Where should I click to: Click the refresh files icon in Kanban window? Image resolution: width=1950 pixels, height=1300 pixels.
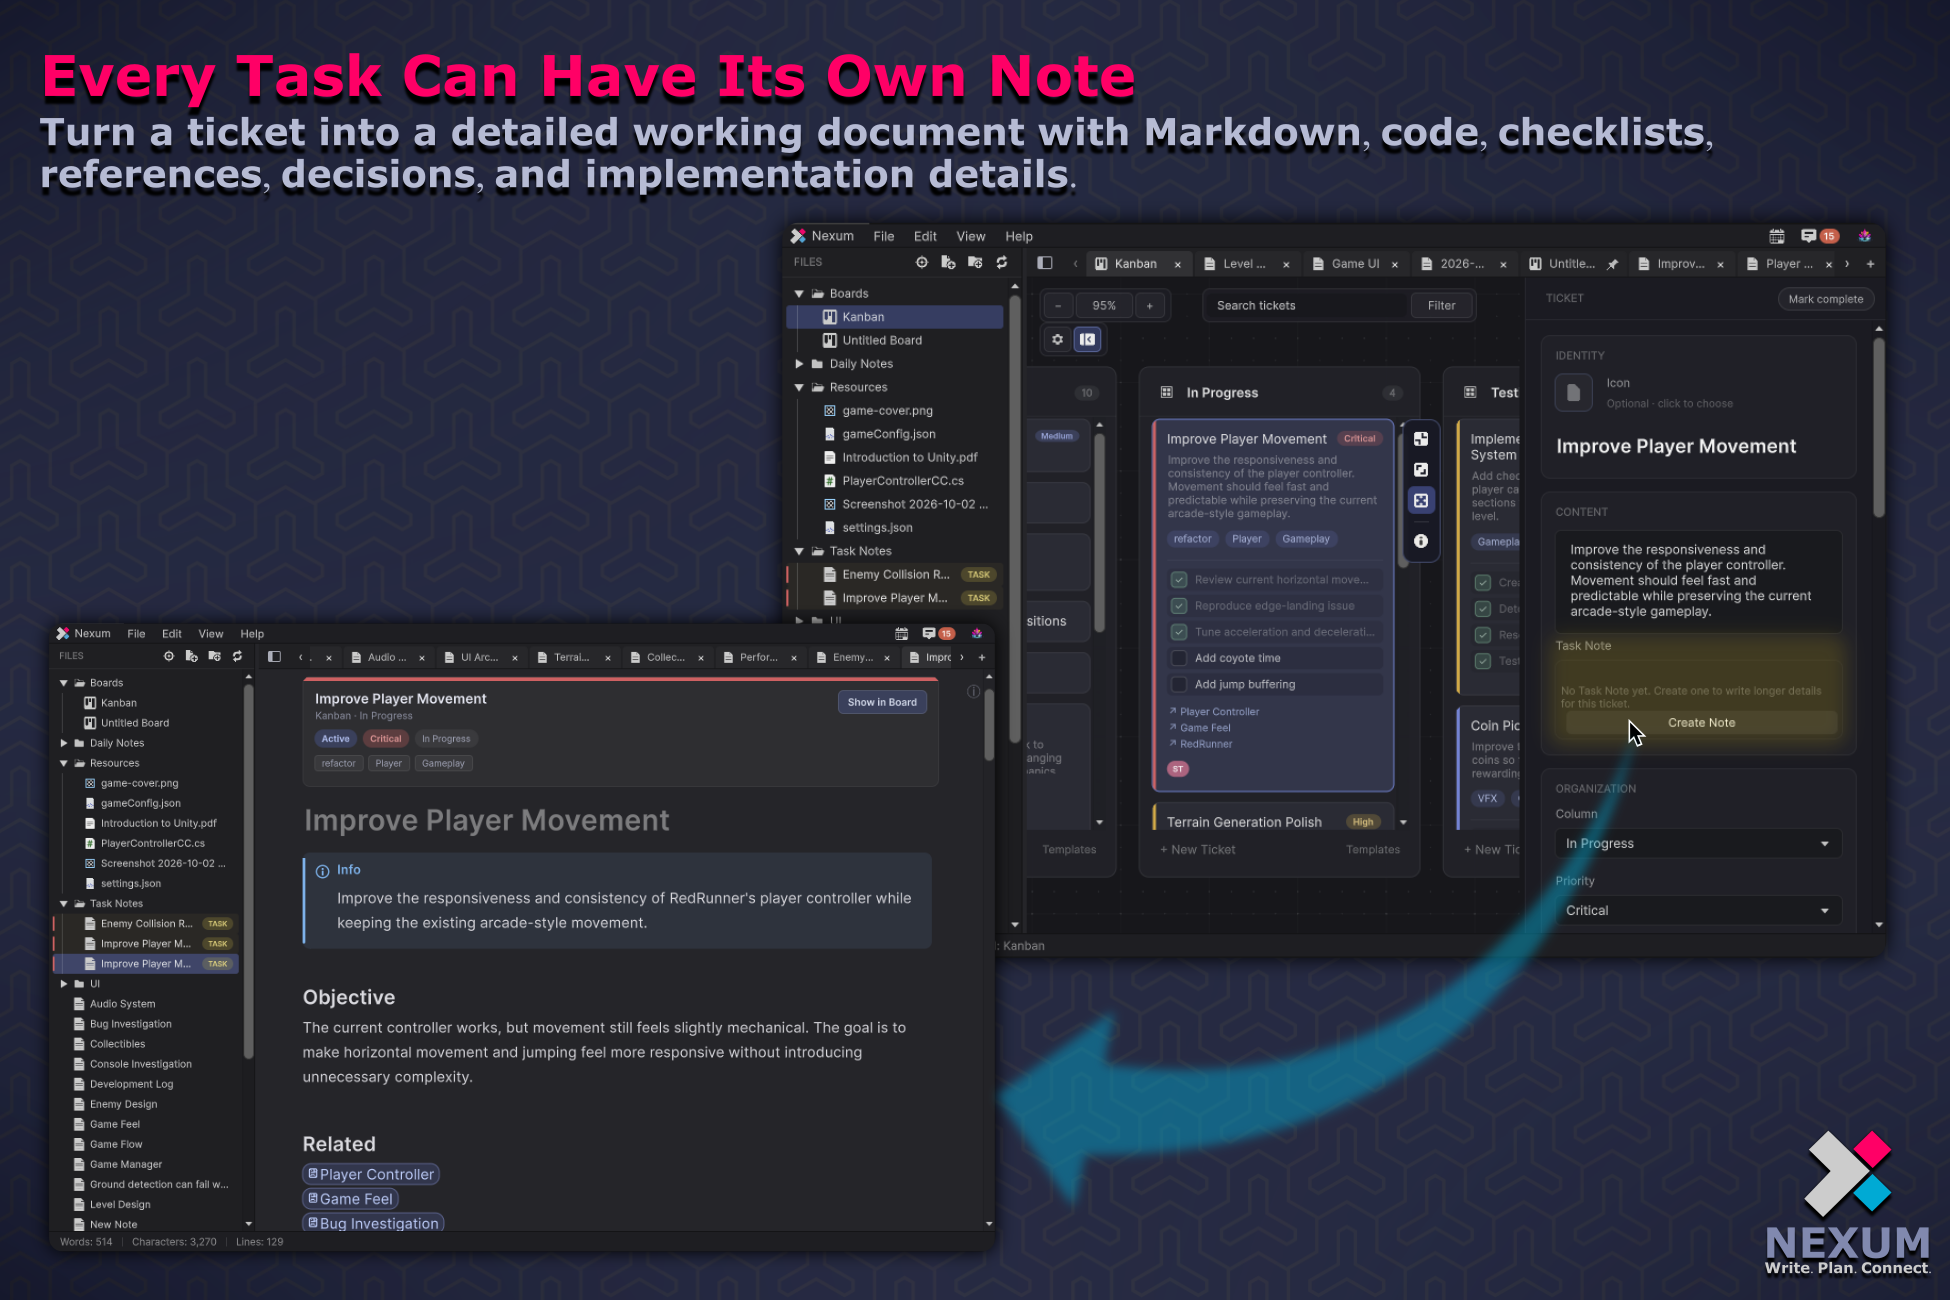(x=1002, y=262)
